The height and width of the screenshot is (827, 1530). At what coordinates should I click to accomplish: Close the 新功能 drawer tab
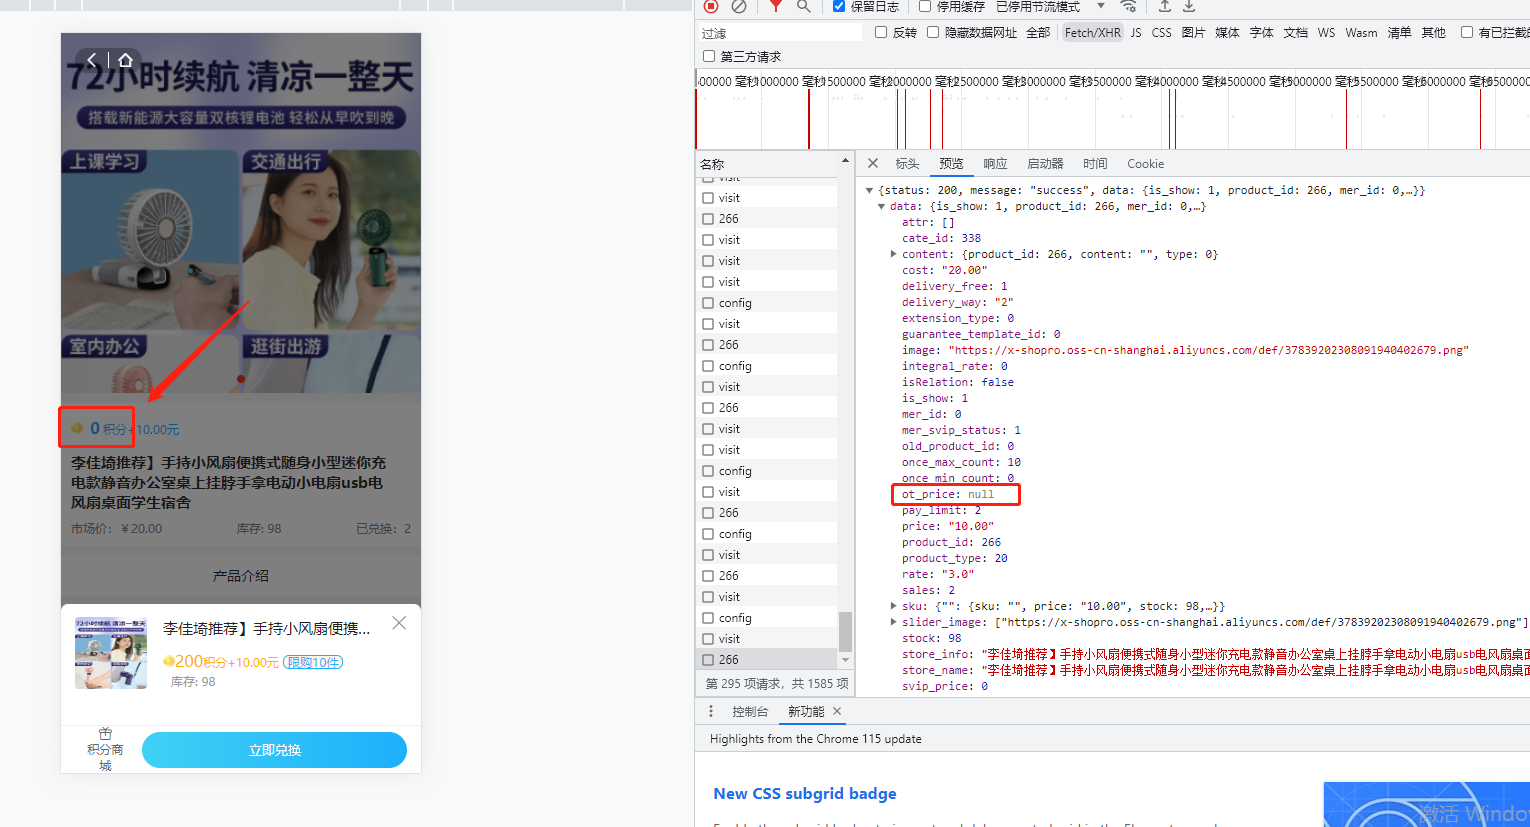[837, 711]
